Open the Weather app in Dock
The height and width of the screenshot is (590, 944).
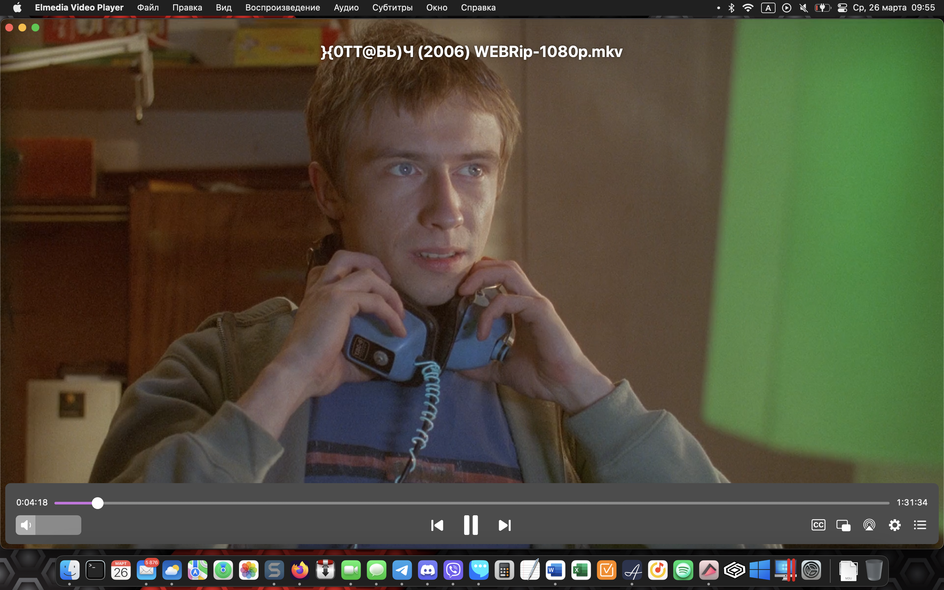pos(172,570)
